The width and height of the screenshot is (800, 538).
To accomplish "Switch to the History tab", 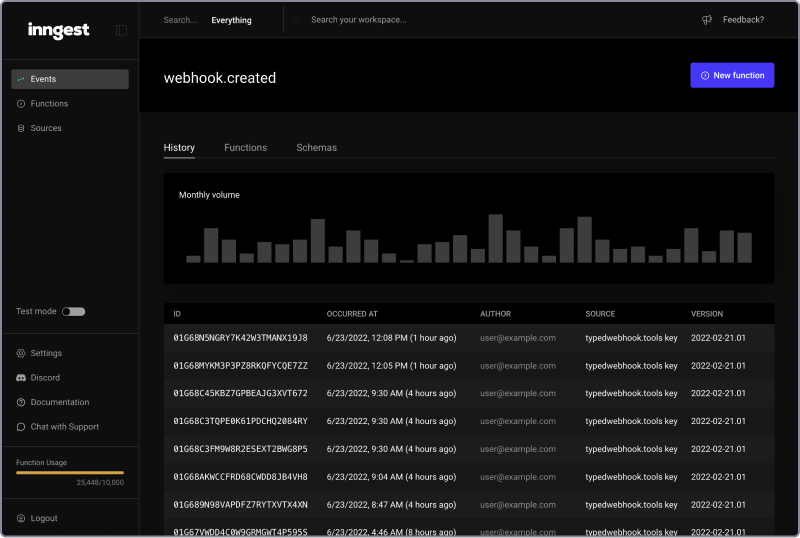I will [179, 148].
